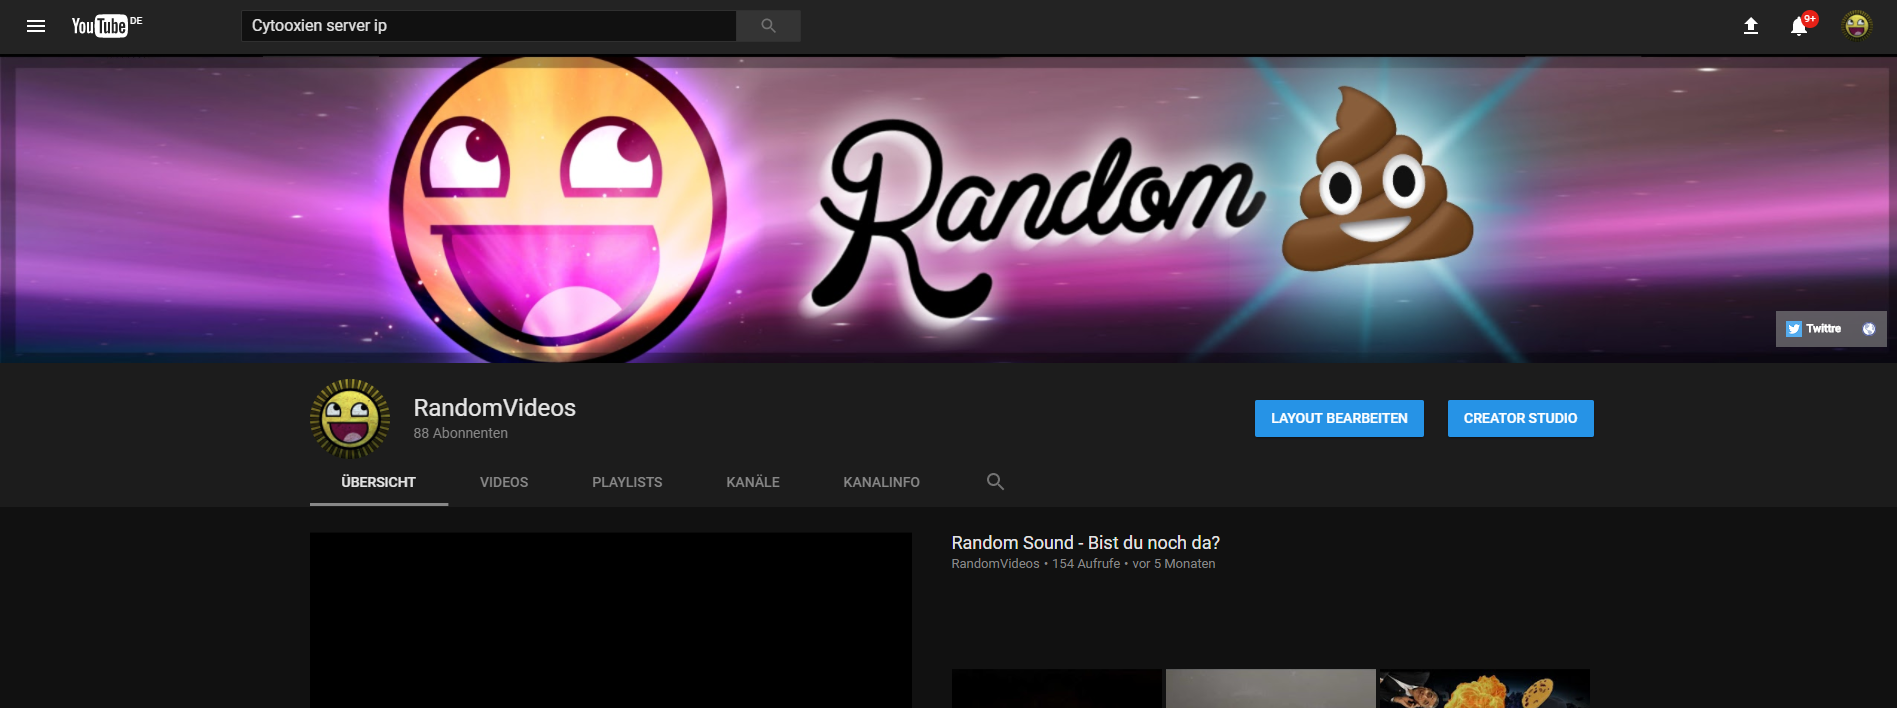Open the Twitter link on banner
This screenshot has width=1897, height=708.
[x=1813, y=329]
